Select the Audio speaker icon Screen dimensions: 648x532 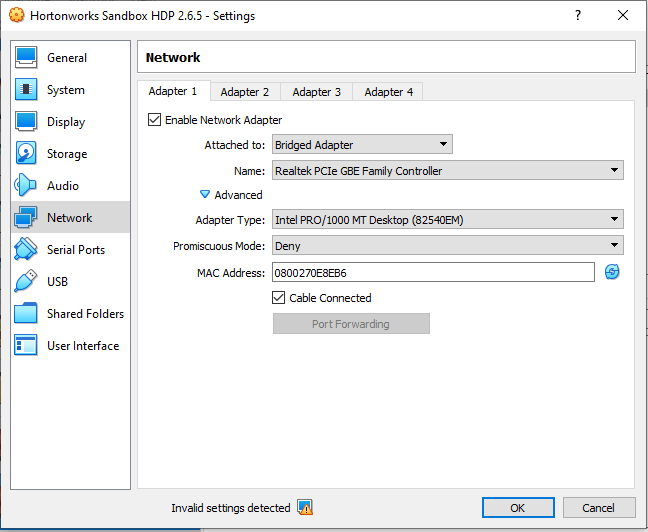pyautogui.click(x=27, y=186)
